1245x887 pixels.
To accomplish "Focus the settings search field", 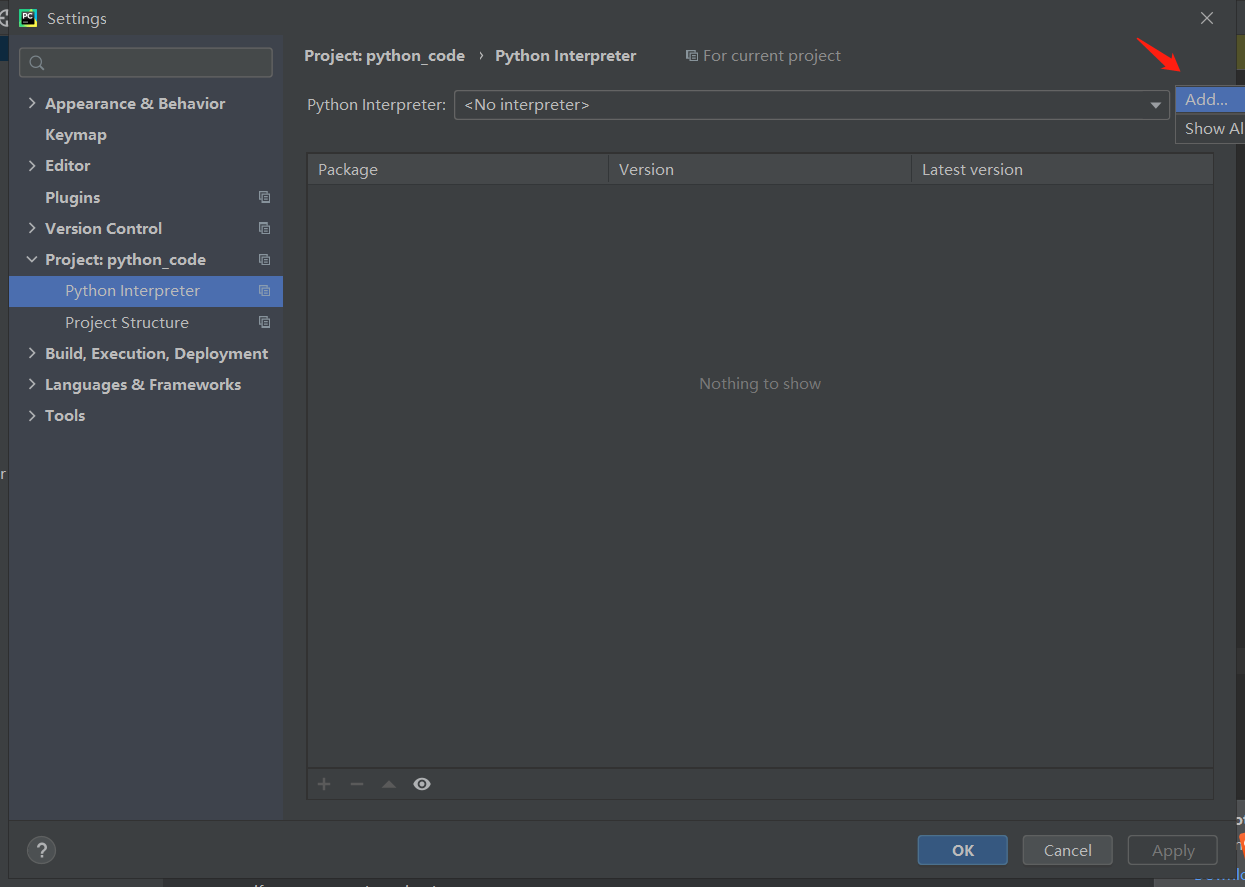I will (x=146, y=62).
